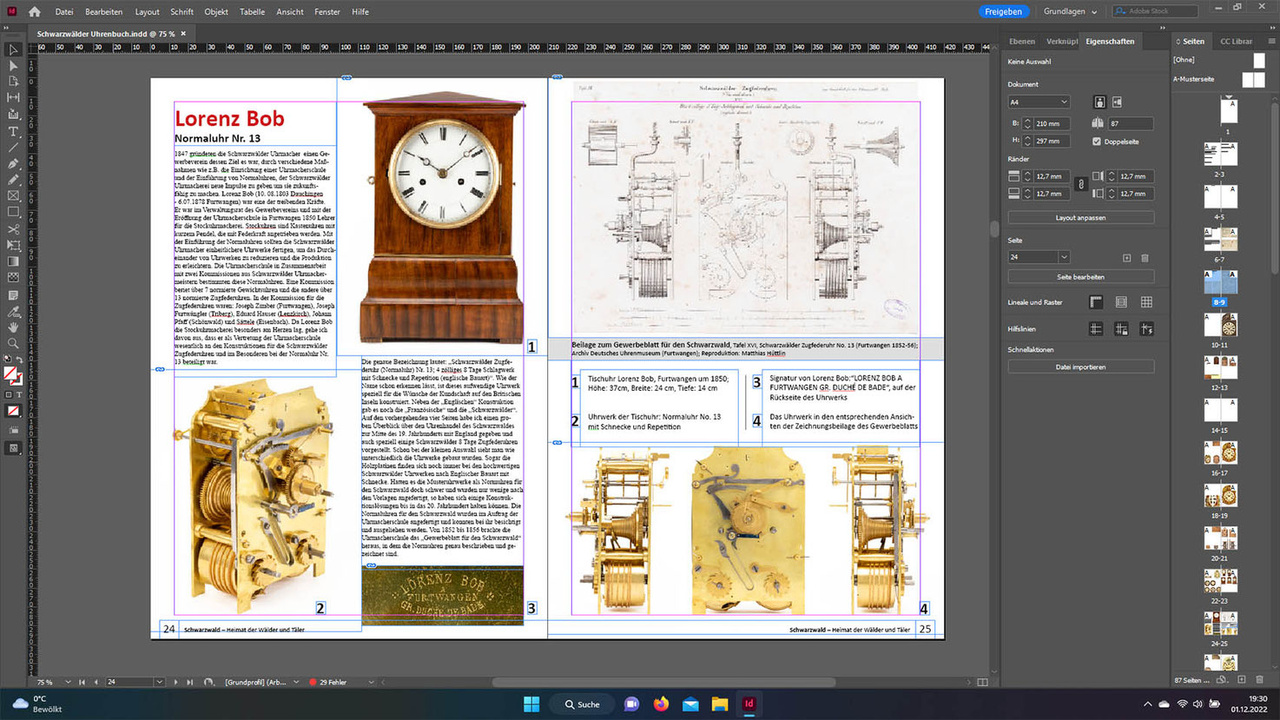Select the Scissors tool
Viewport: 1280px width, 720px height.
click(x=14, y=229)
